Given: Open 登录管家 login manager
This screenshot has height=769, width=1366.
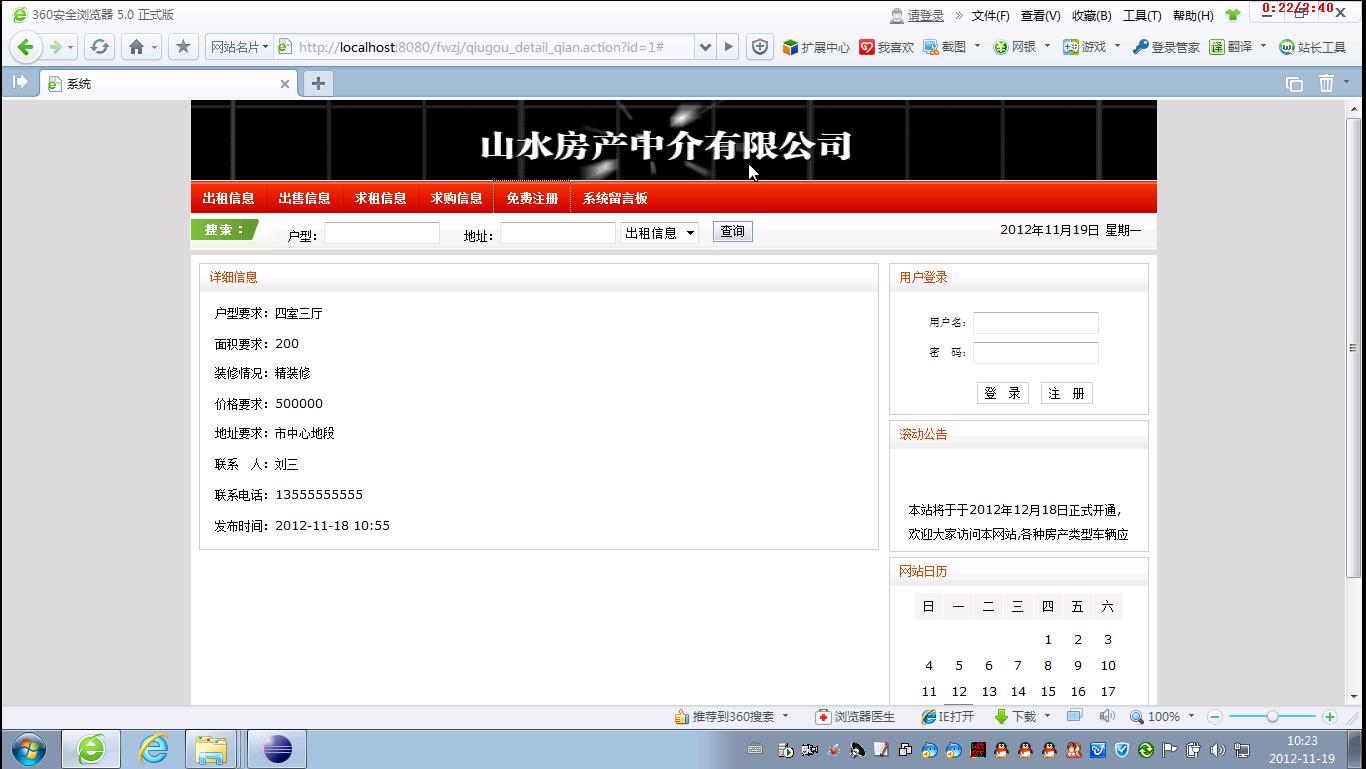Looking at the screenshot, I should click(x=1166, y=47).
